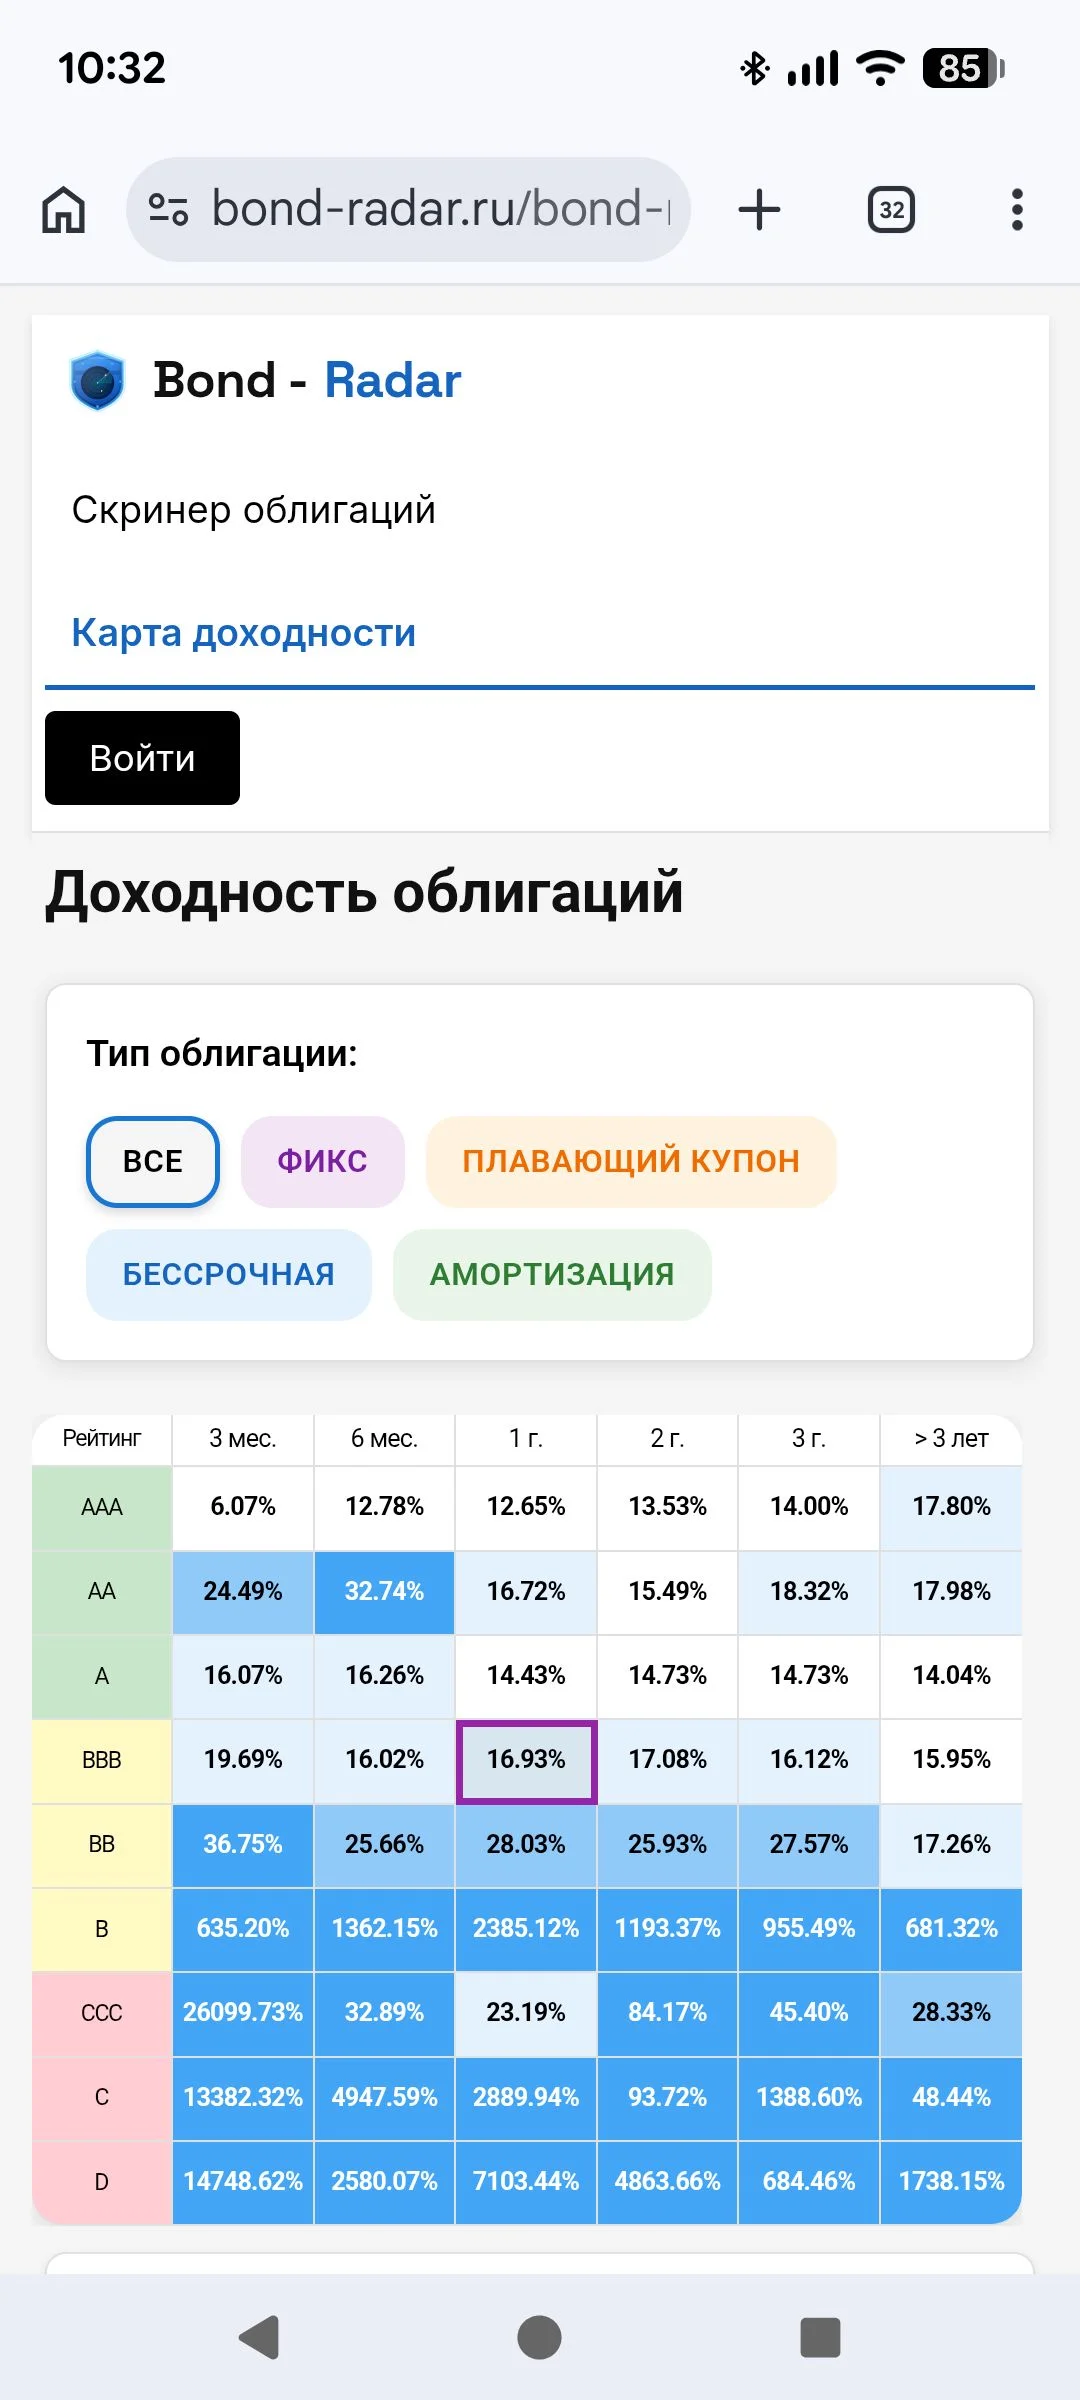This screenshot has width=1080, height=2400.
Task: Open the Скринер облигаций menu item
Action: point(254,510)
